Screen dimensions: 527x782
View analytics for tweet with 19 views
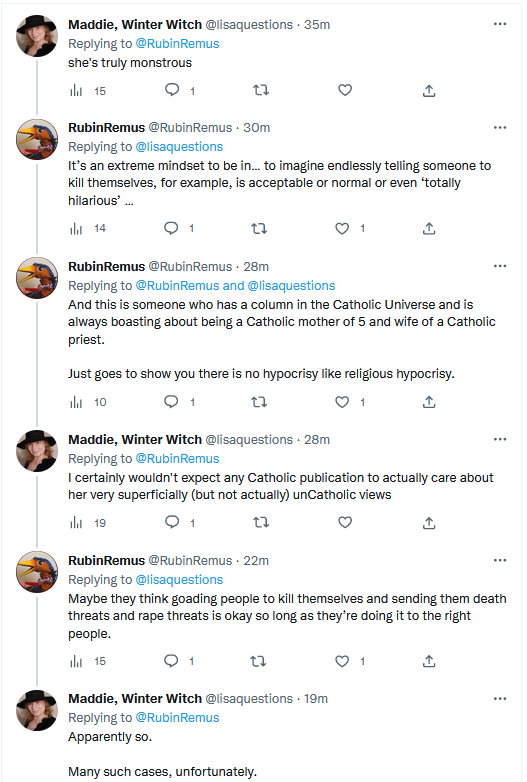coord(88,523)
